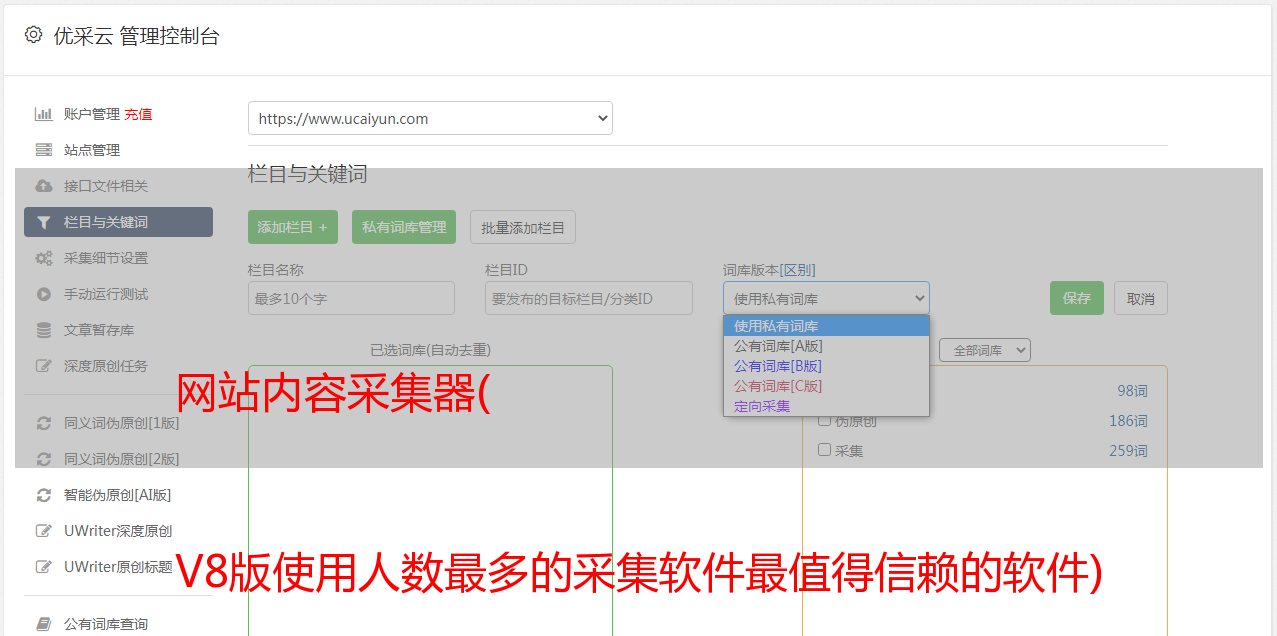The image size is (1277, 636).
Task: Choose 公有词库[B版] from the list
Action: click(x=778, y=366)
